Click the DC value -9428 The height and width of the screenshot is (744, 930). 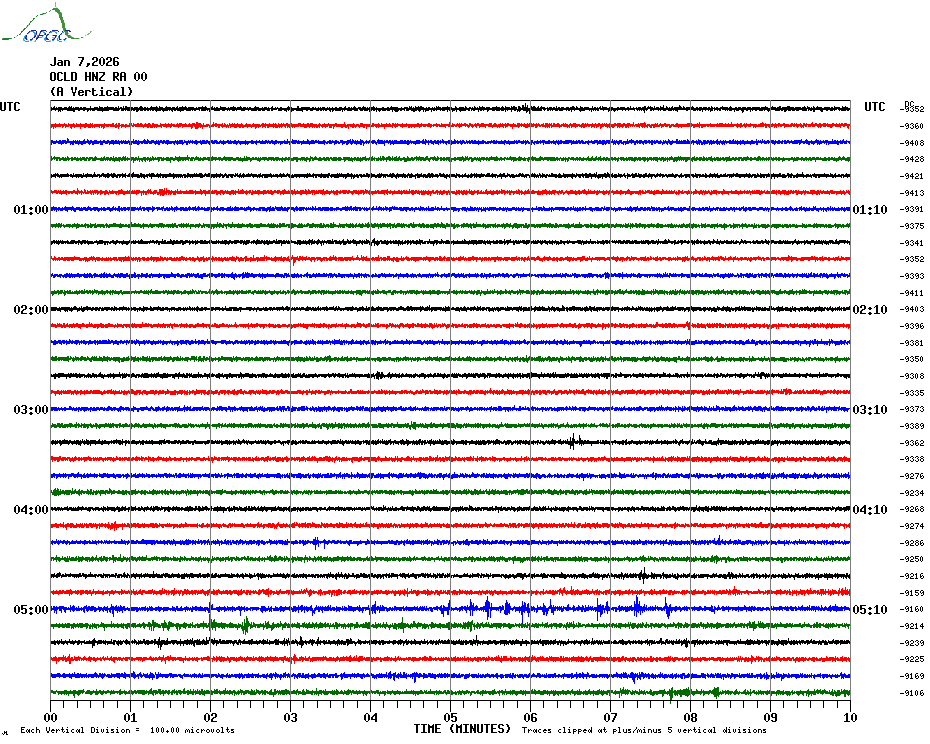coord(912,160)
